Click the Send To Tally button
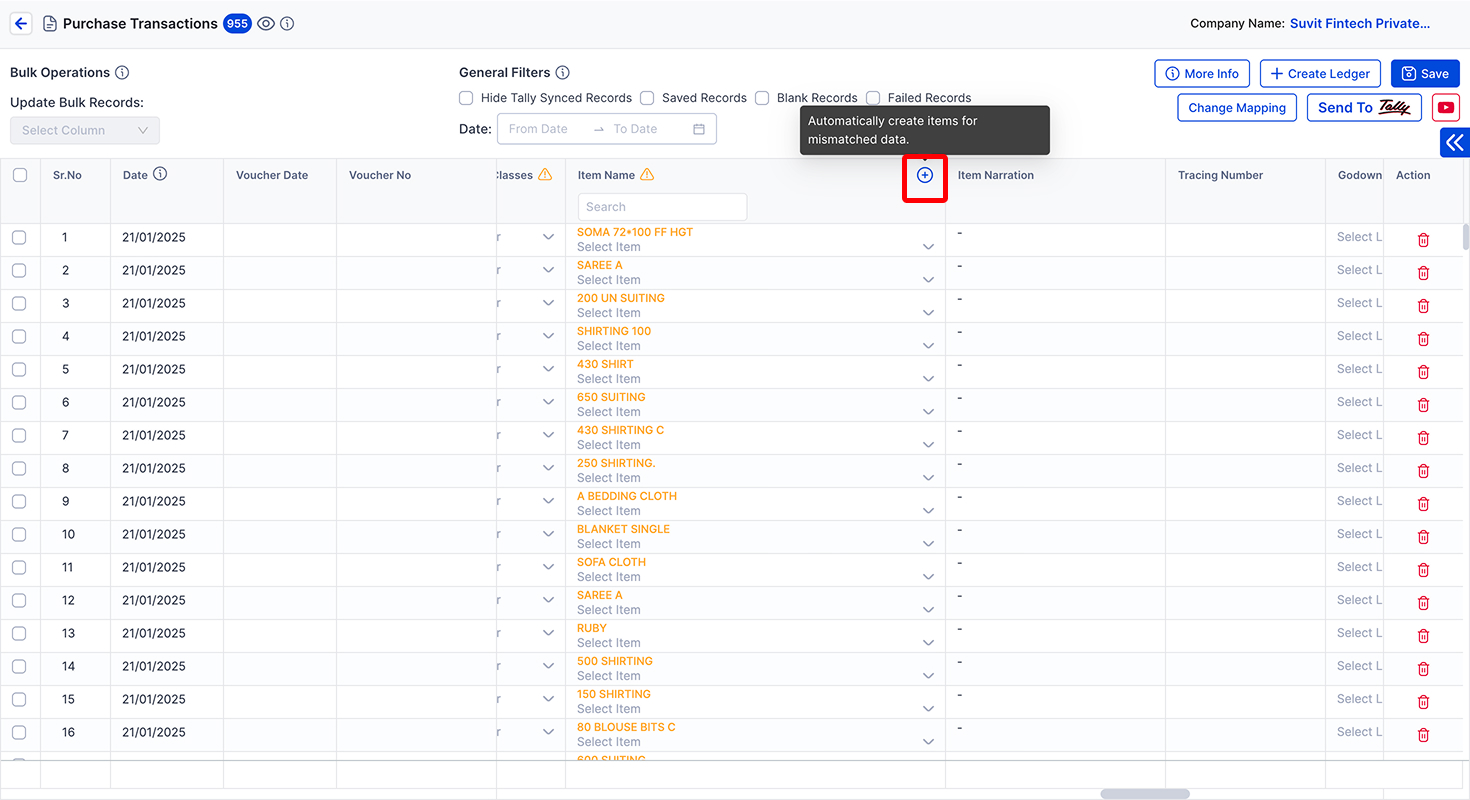 [x=1364, y=107]
